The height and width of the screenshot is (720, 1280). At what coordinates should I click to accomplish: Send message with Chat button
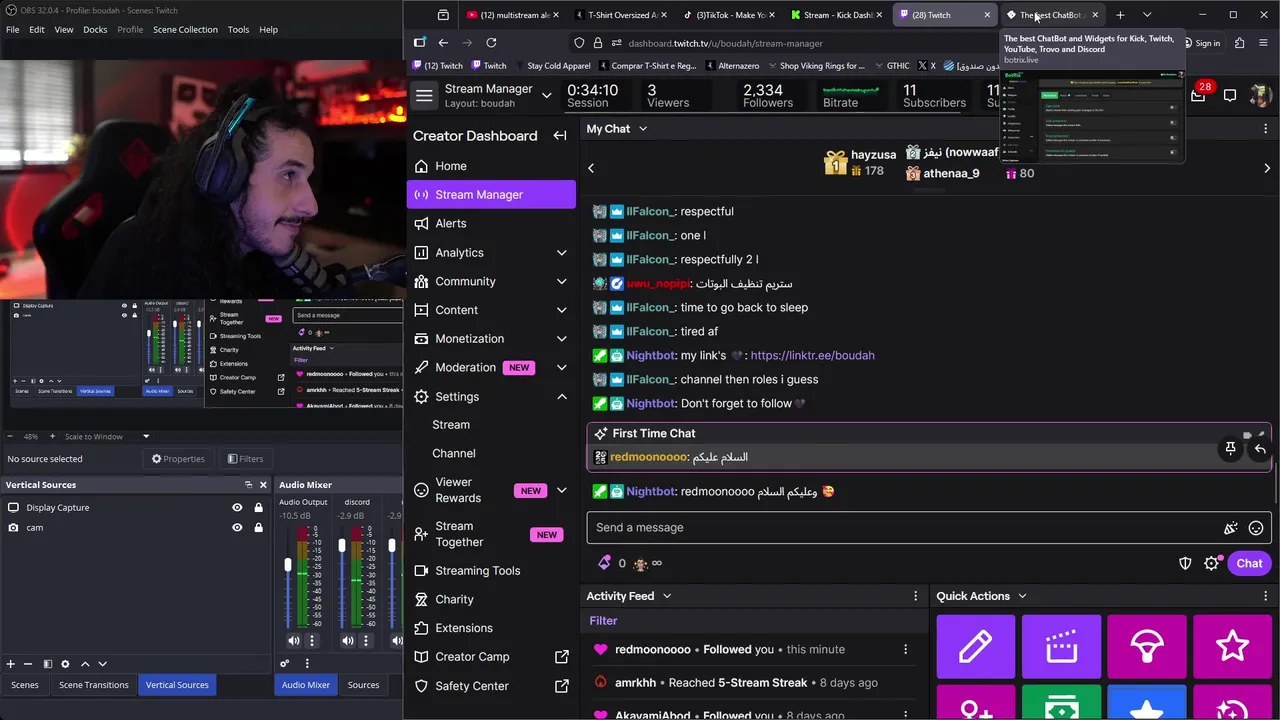[1249, 563]
